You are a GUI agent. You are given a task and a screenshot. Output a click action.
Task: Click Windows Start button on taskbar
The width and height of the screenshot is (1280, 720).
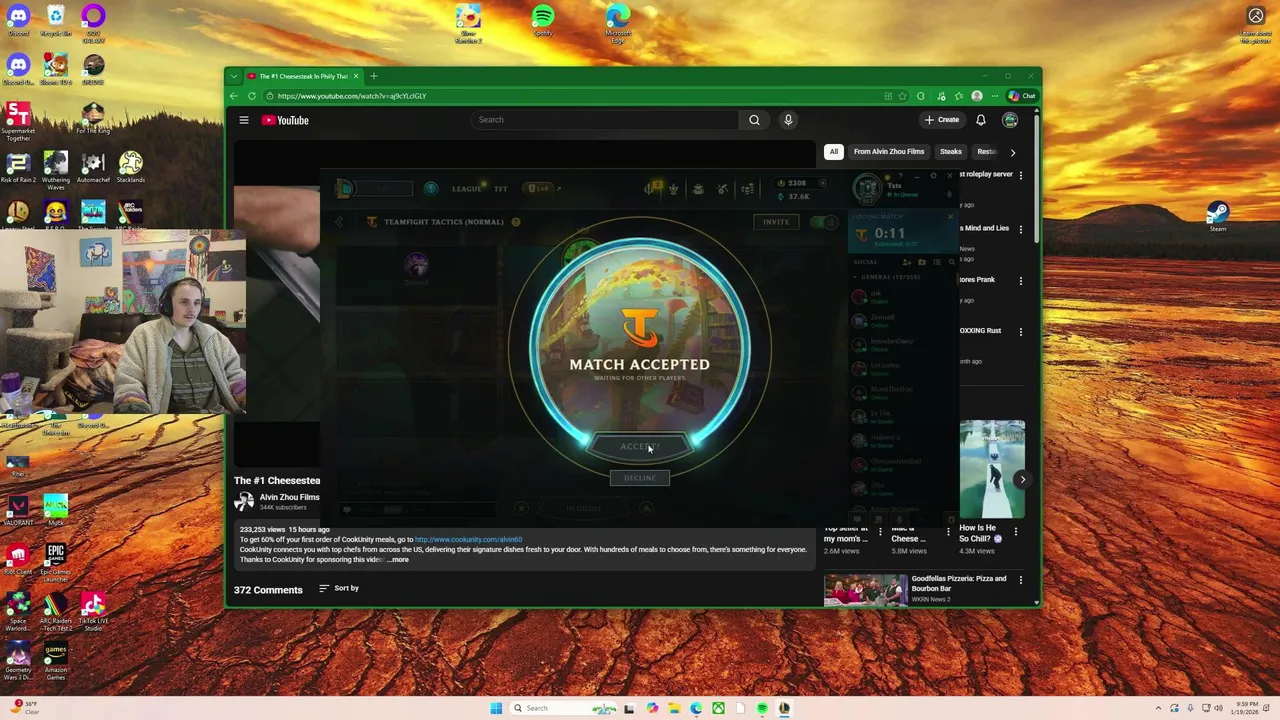(x=496, y=708)
